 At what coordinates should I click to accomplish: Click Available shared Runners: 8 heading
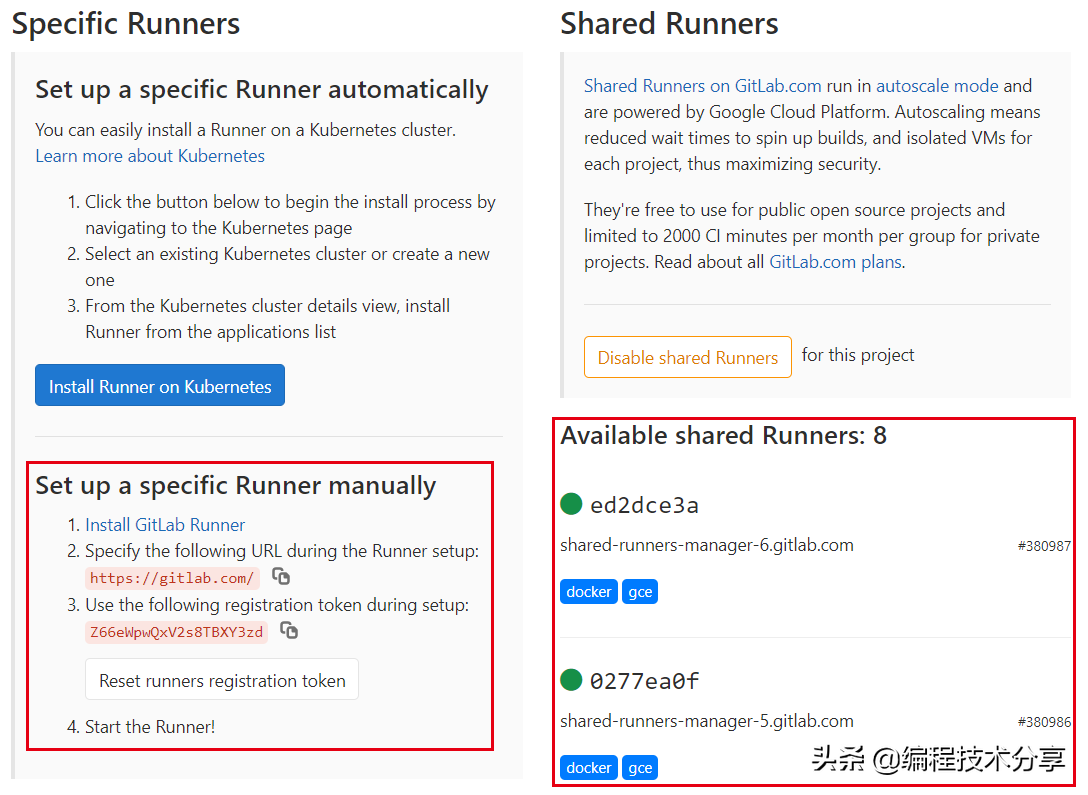click(724, 436)
